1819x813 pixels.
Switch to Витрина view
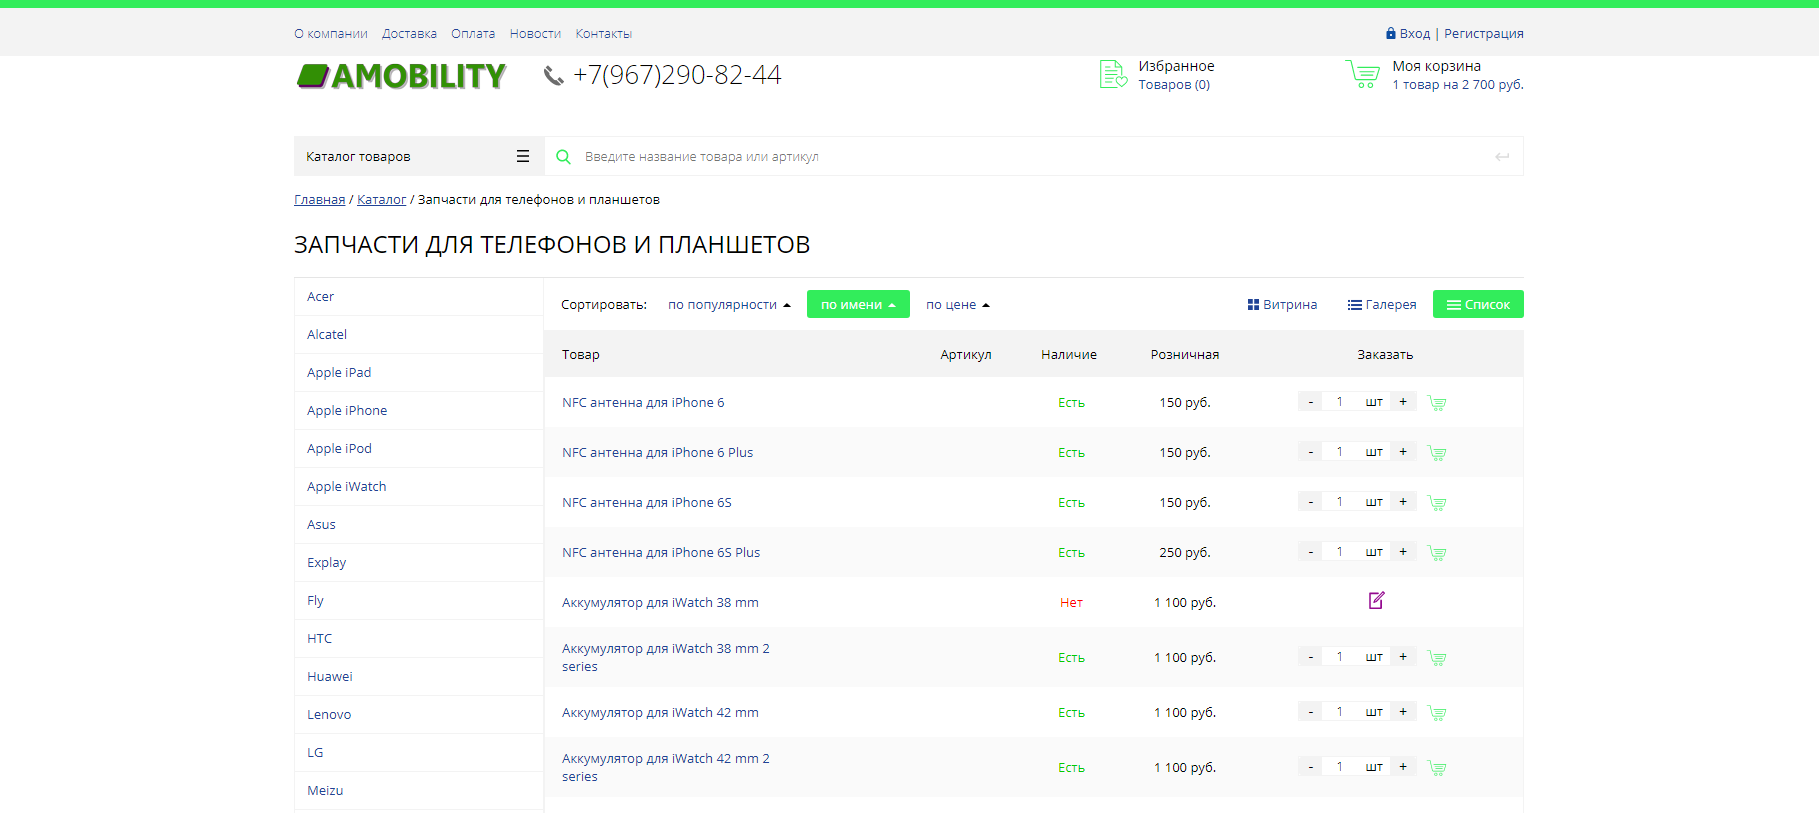[1282, 305]
